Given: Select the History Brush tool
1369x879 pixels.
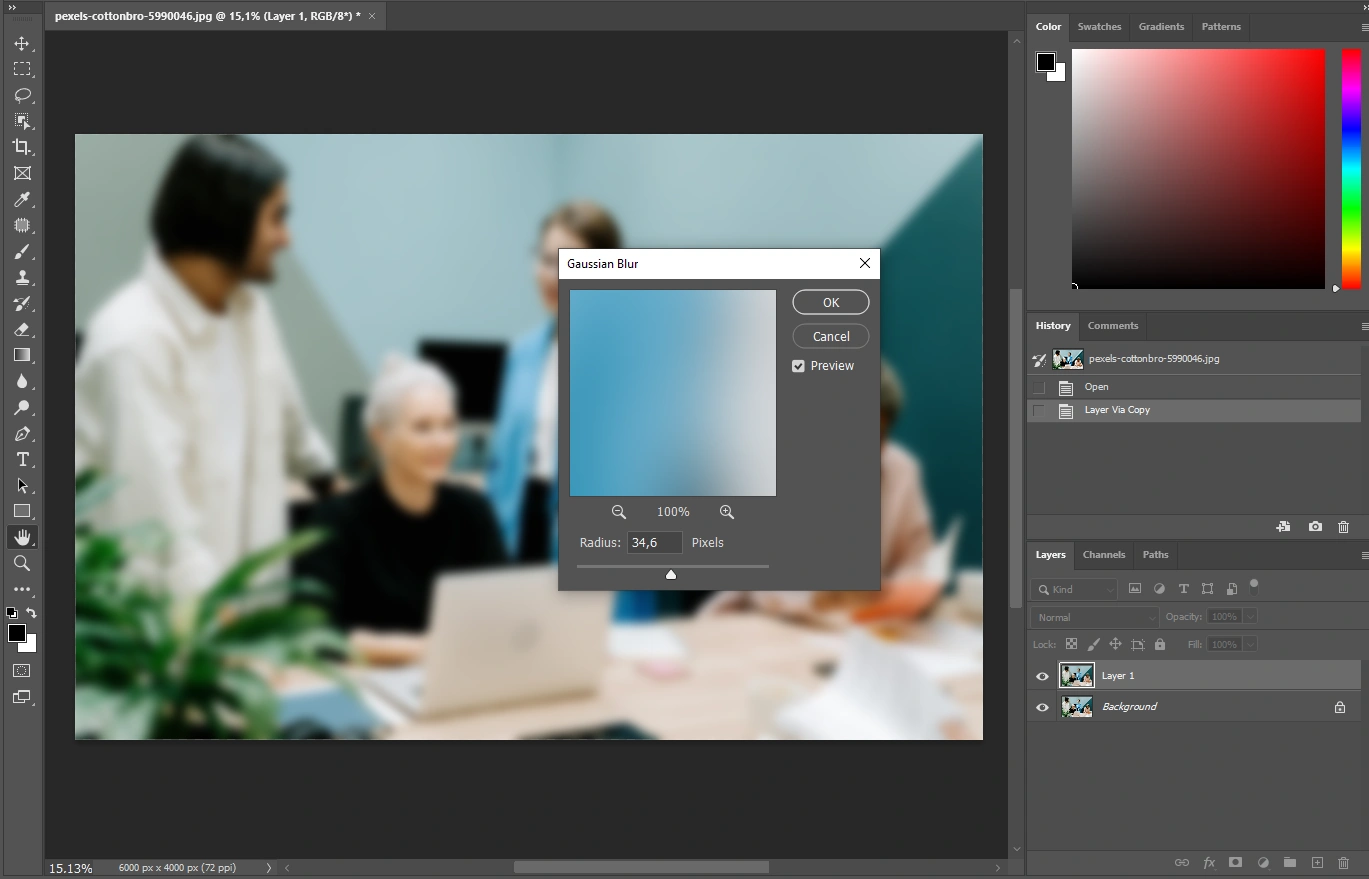Looking at the screenshot, I should click(x=22, y=303).
